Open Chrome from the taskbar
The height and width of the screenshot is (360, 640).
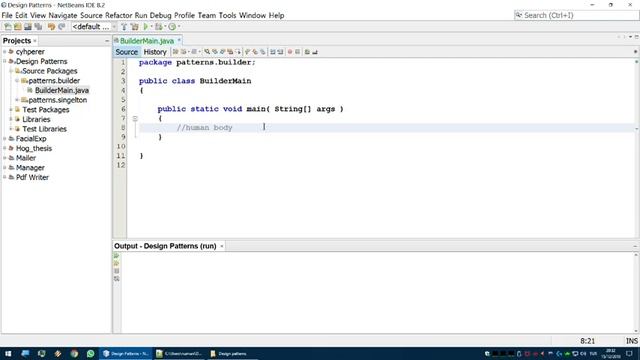74,353
